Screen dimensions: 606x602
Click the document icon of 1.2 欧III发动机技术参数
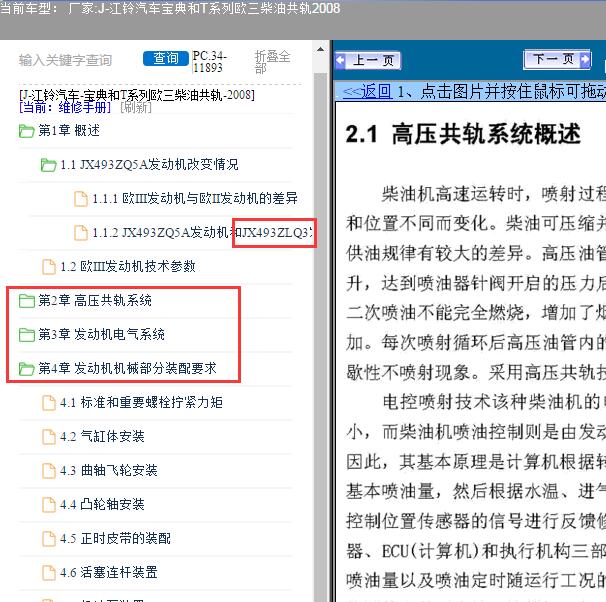tap(49, 267)
